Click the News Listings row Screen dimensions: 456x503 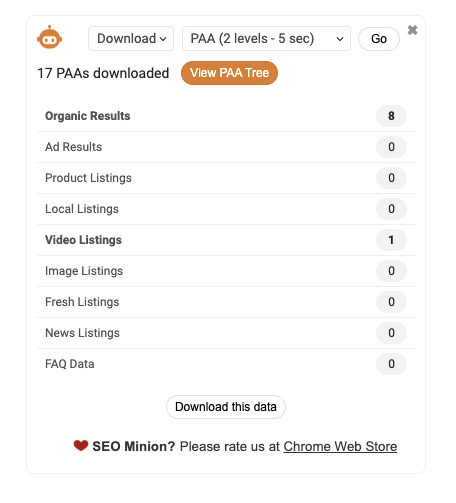[226, 333]
